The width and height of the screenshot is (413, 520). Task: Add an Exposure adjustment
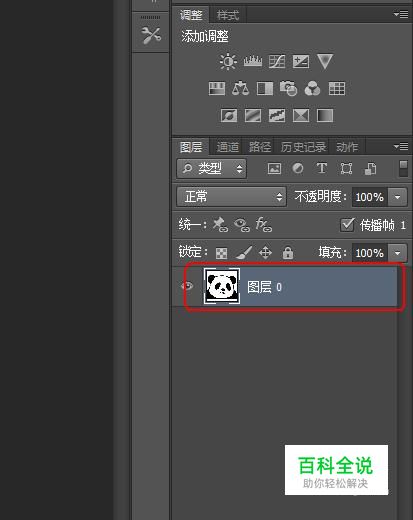[x=301, y=62]
